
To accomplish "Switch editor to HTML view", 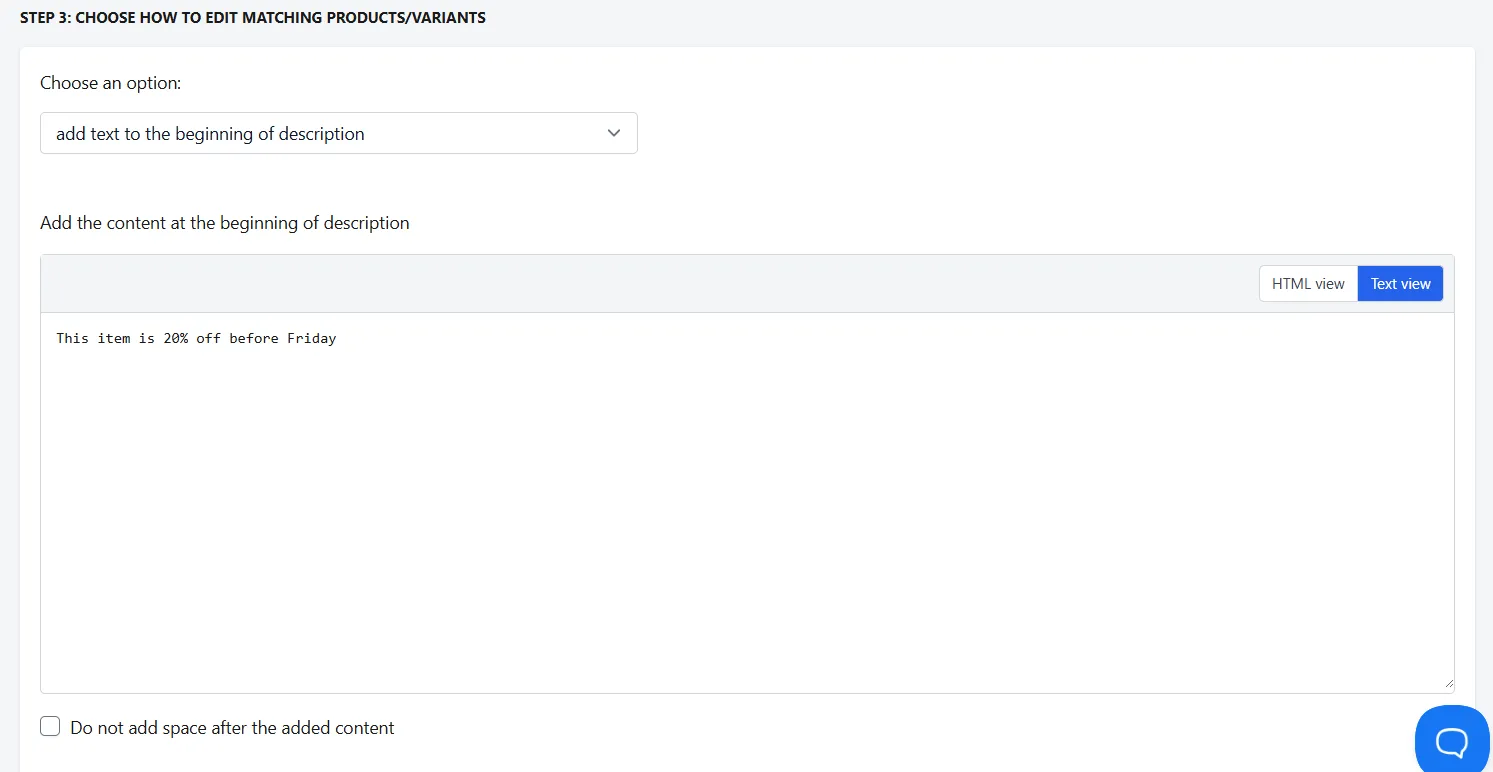I will tap(1308, 284).
